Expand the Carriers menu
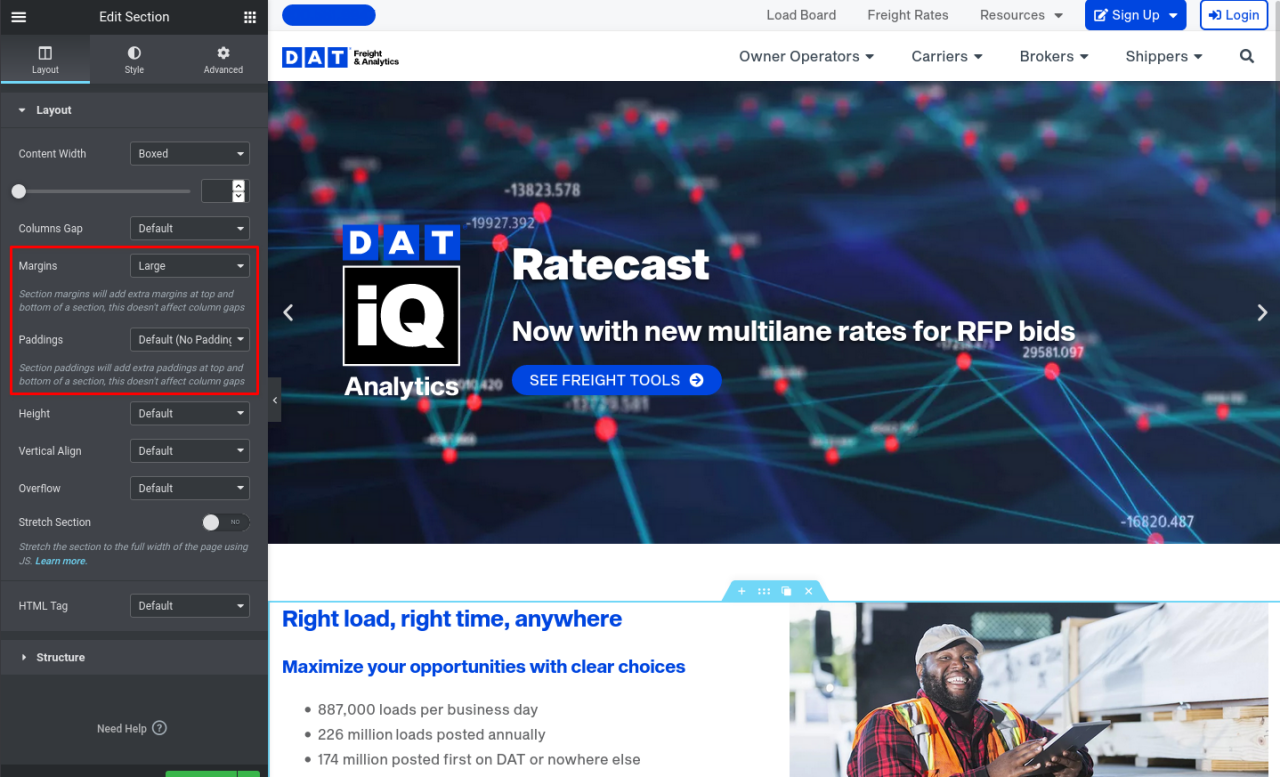 point(947,56)
